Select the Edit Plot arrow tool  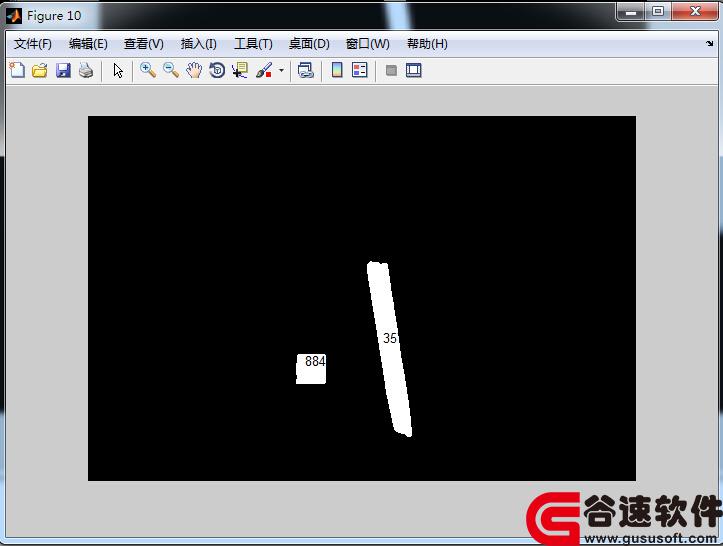[118, 71]
